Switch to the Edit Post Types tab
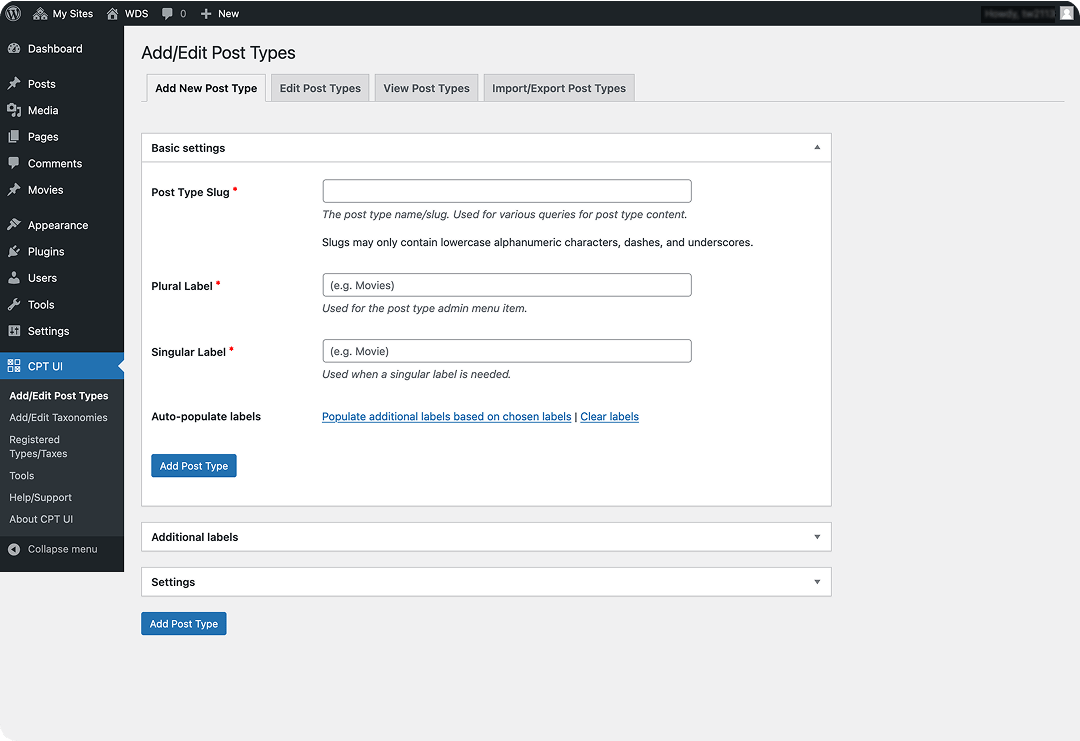This screenshot has height=741, width=1080. point(320,87)
